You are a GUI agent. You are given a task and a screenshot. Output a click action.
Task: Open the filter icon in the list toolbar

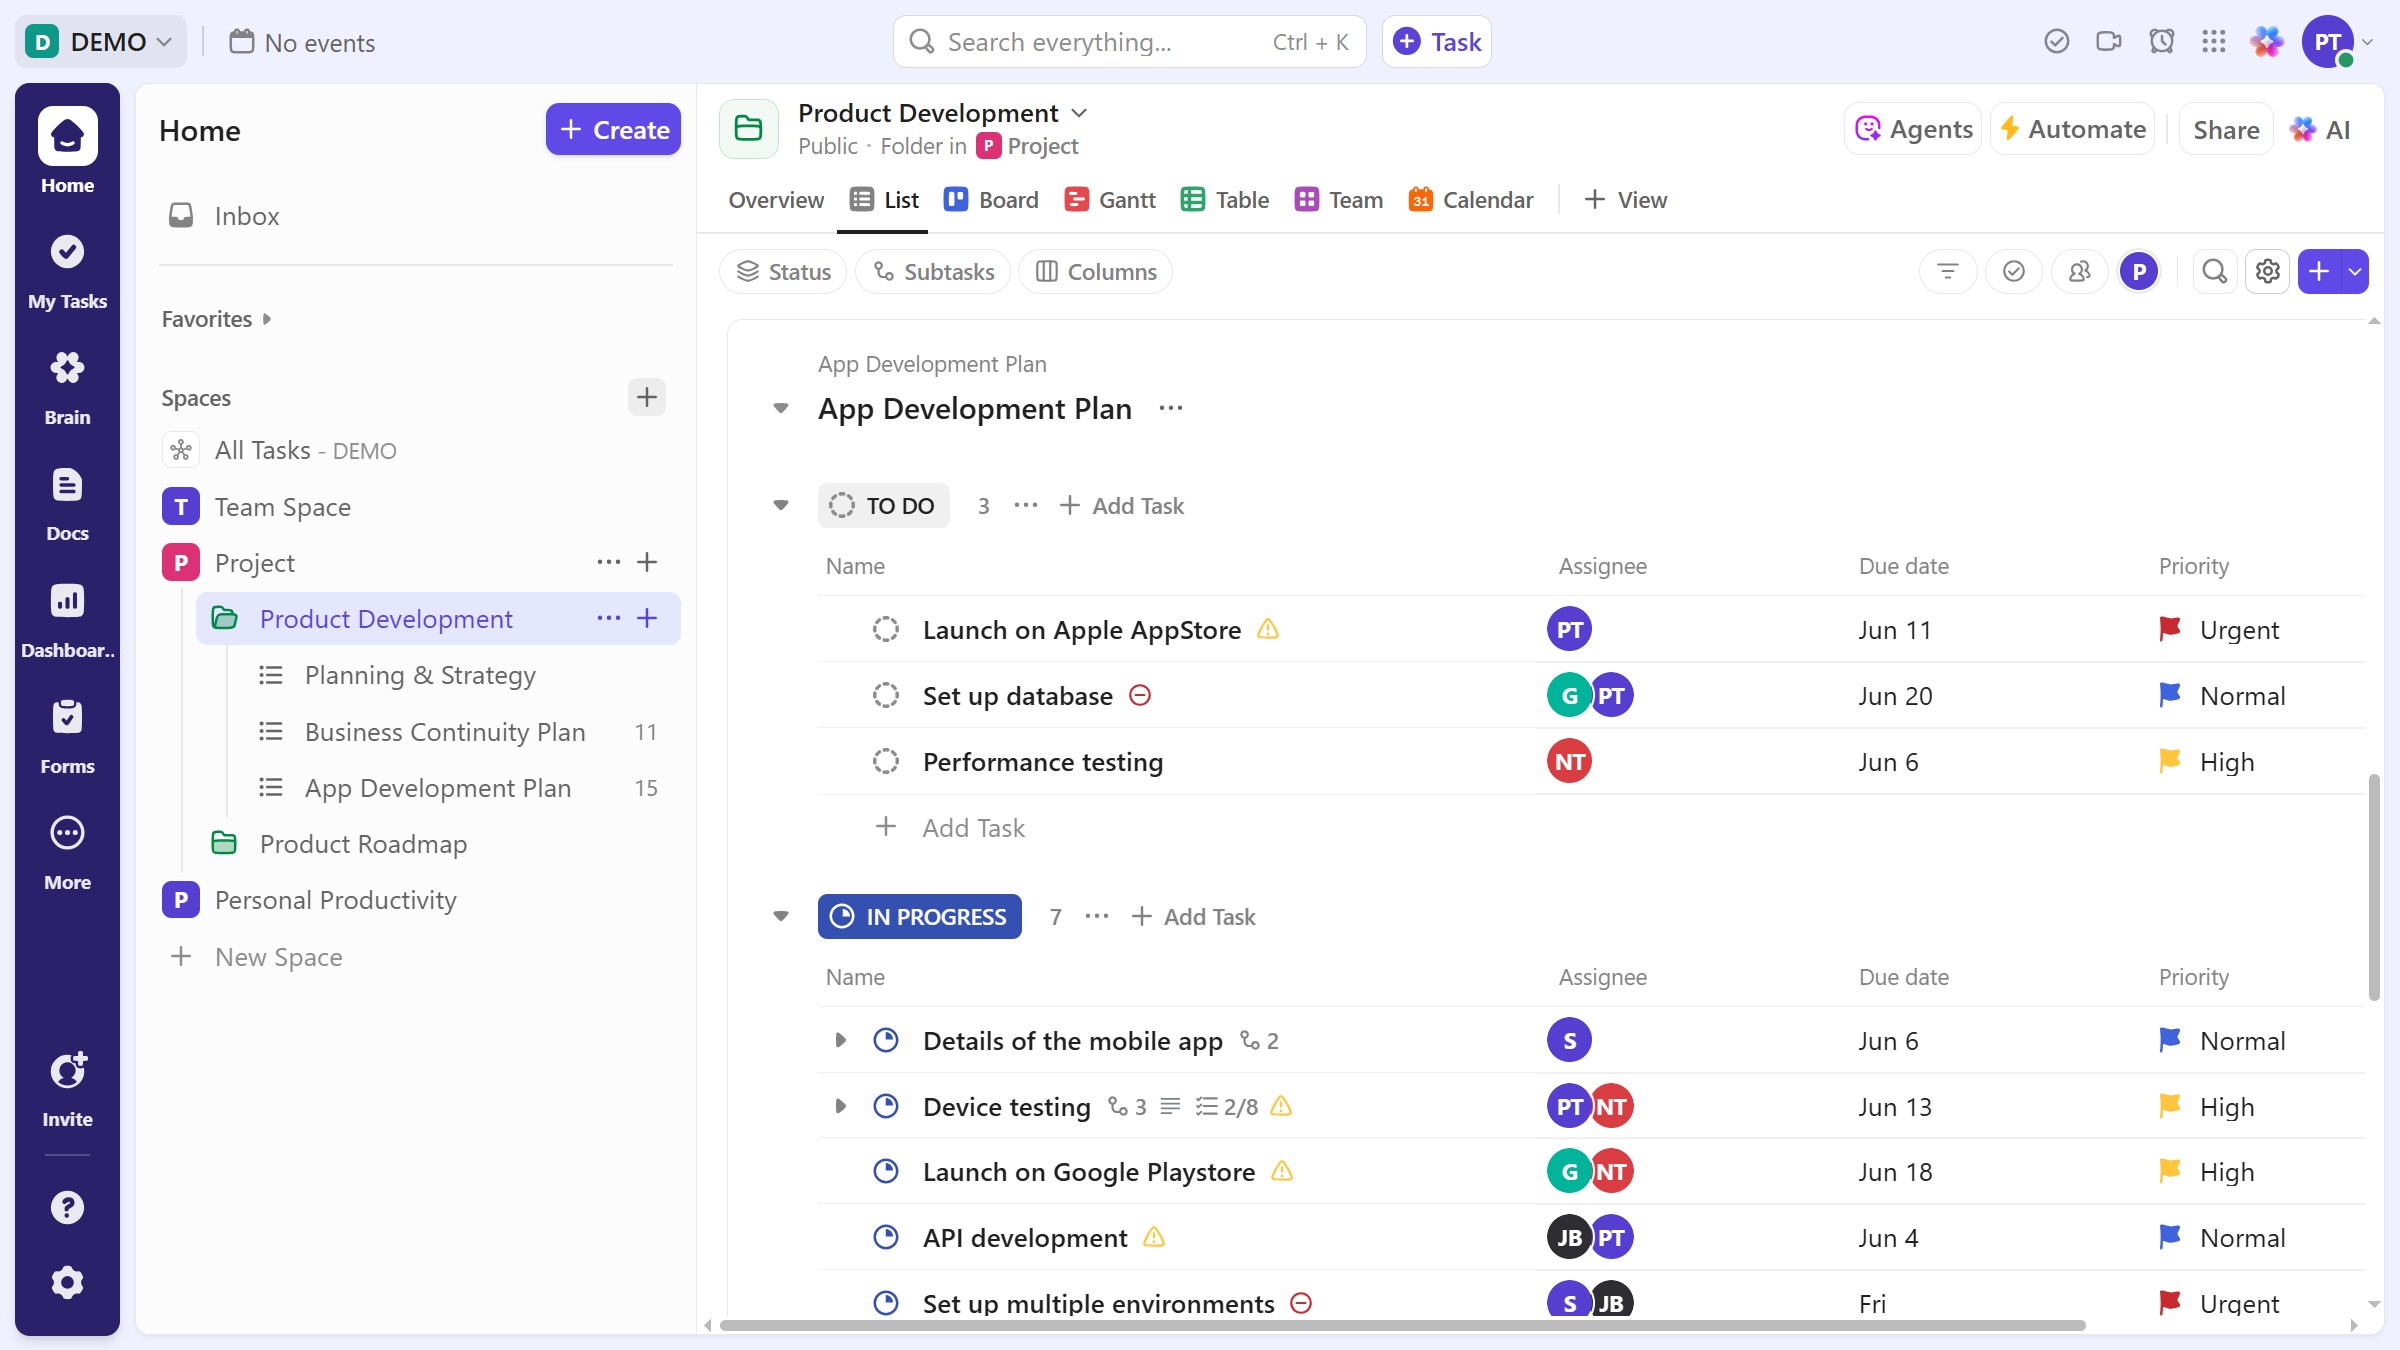tap(1948, 271)
